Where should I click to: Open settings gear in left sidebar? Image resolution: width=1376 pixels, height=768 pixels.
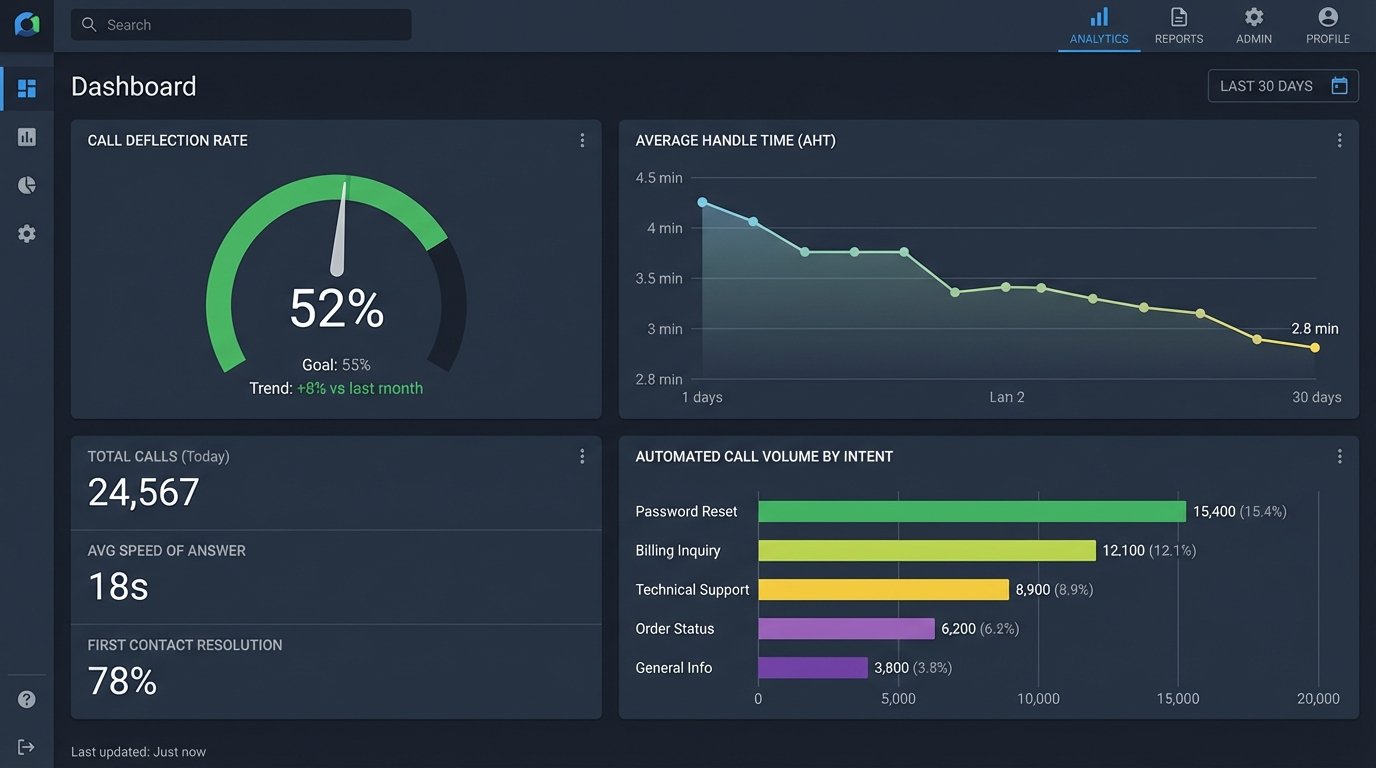27,233
